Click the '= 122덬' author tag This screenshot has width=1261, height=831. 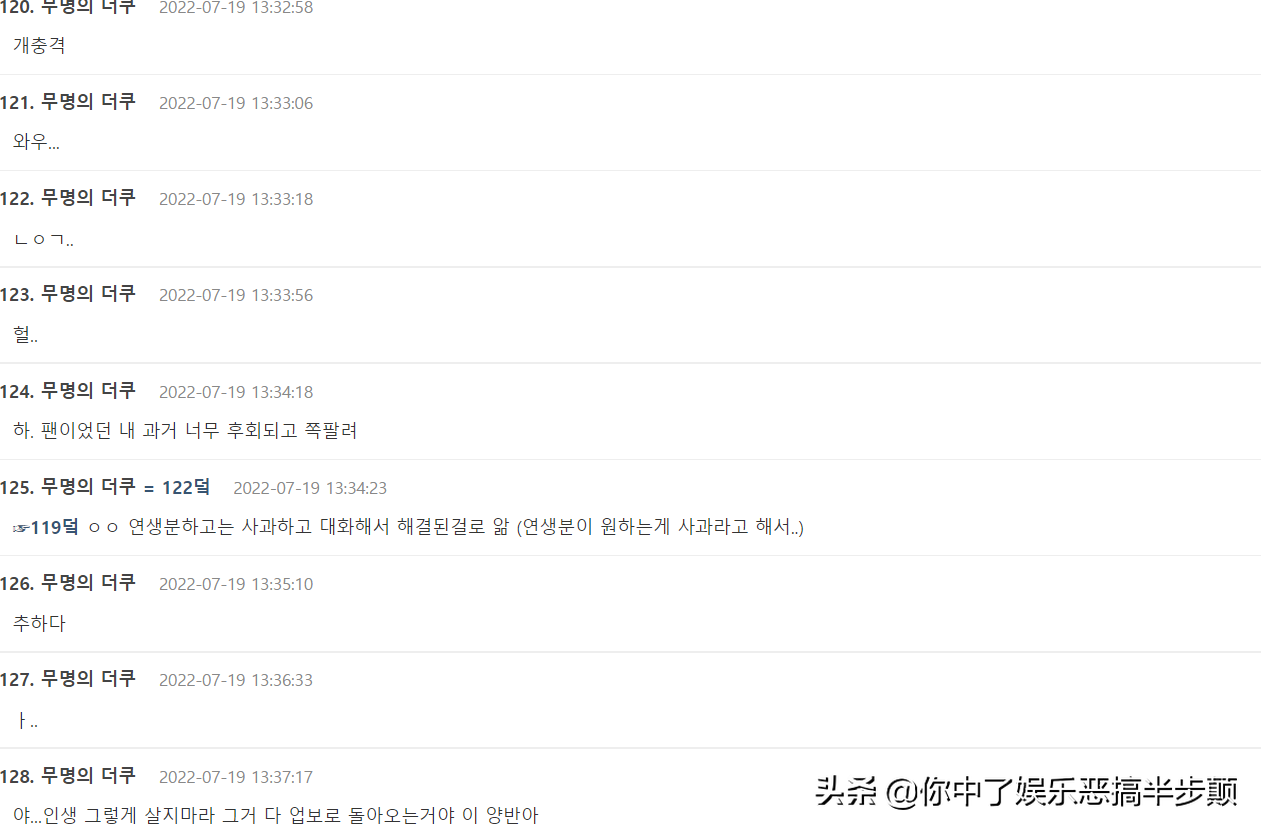point(177,487)
